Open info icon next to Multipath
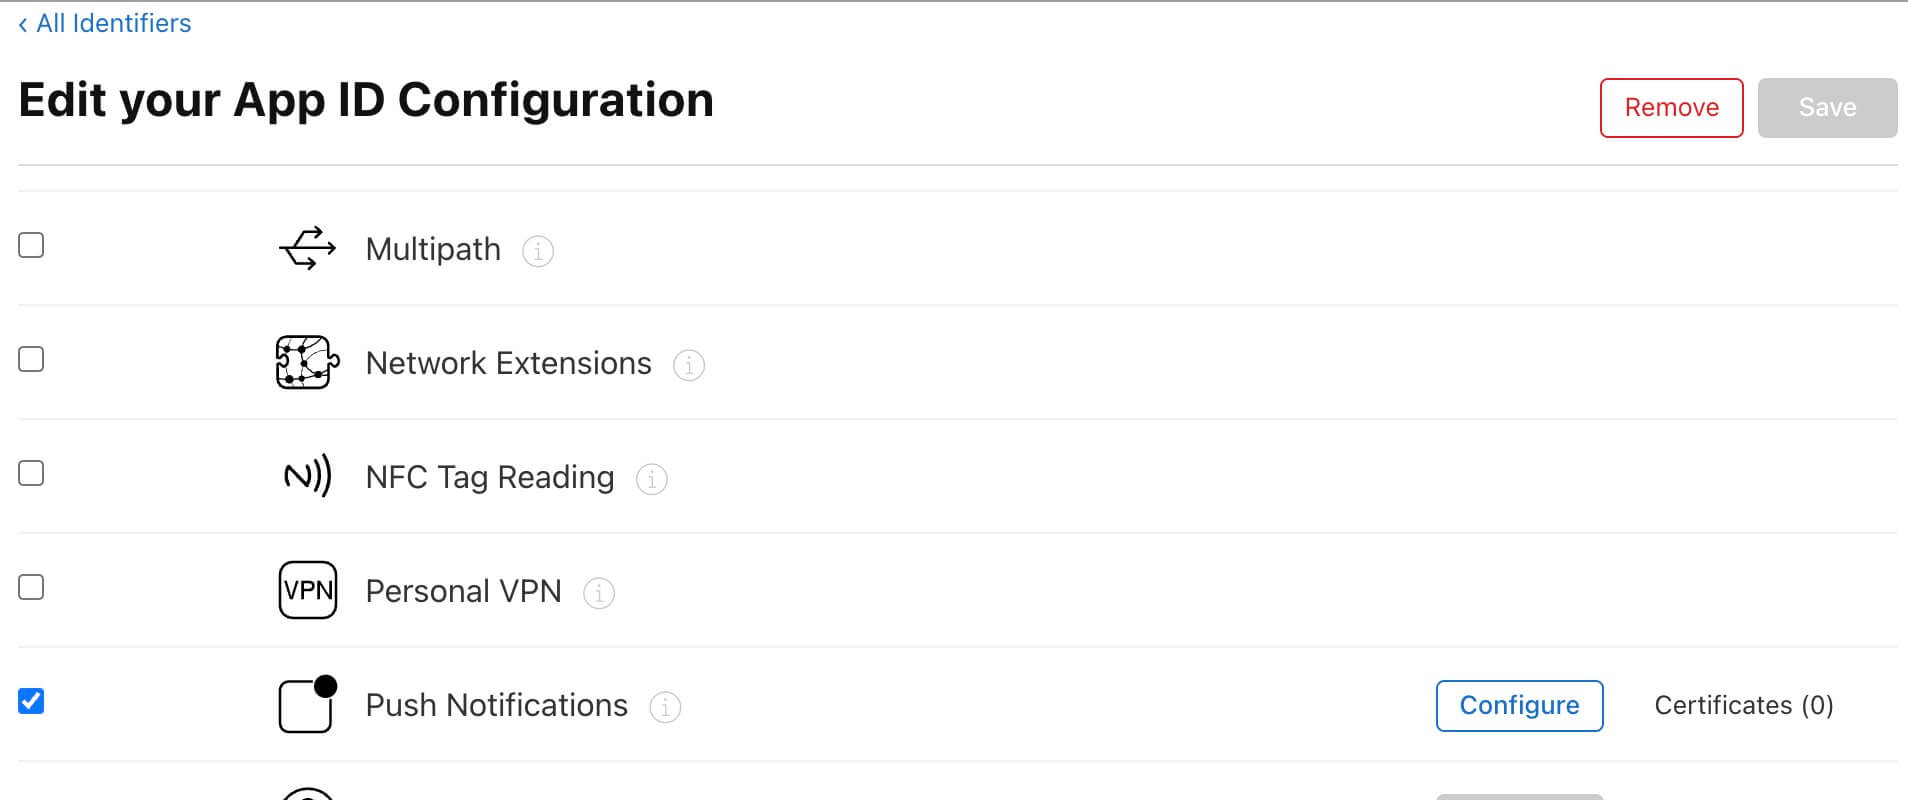 (x=538, y=251)
